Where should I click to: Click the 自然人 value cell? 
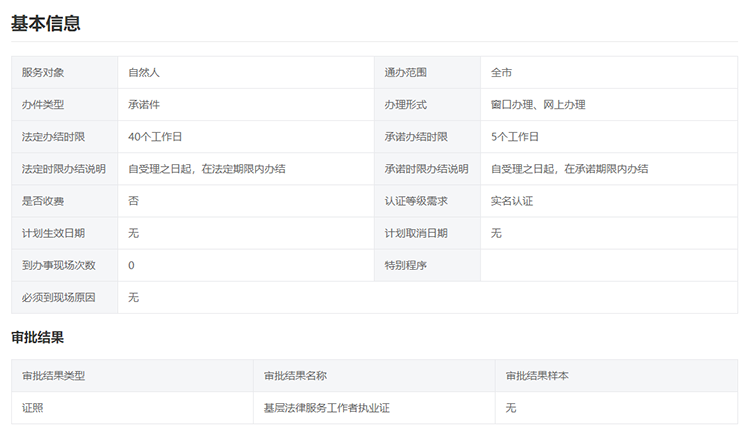pos(144,73)
